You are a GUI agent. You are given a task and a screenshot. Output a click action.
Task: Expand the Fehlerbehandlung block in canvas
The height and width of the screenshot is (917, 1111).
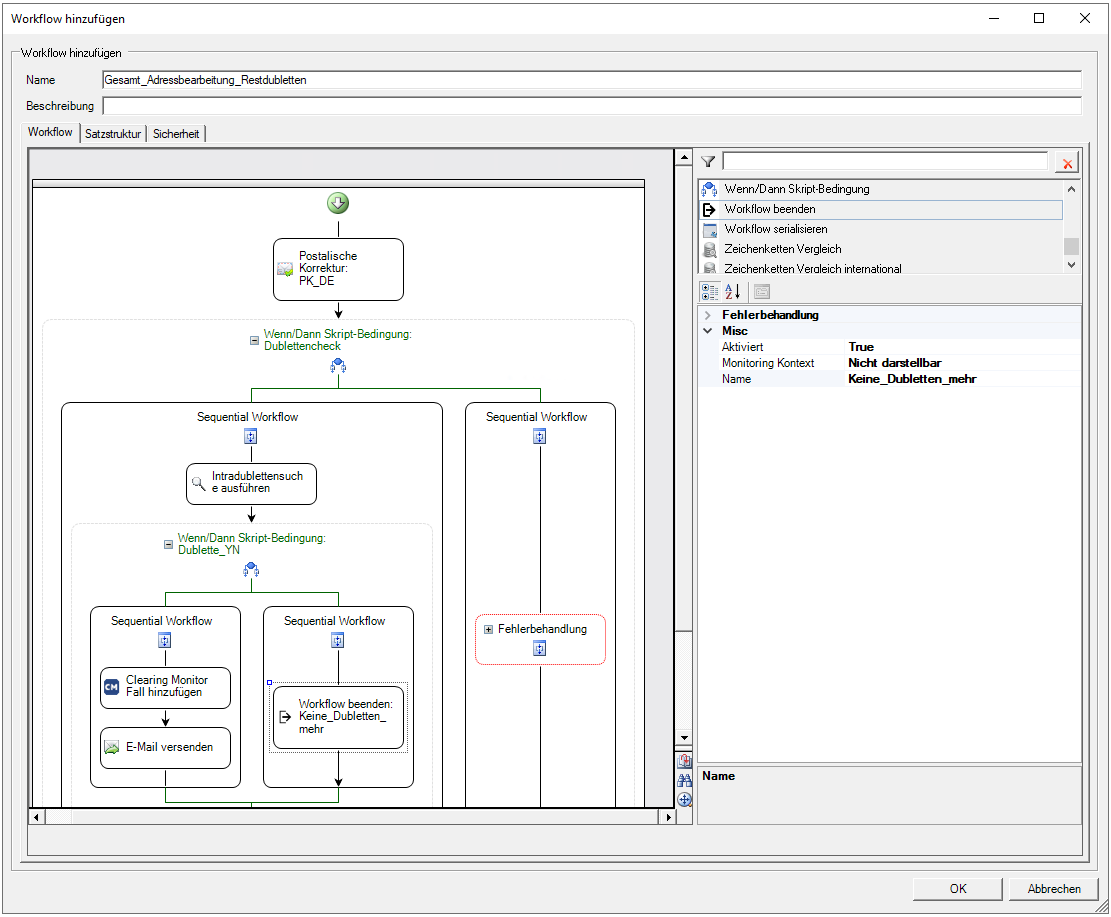488,629
